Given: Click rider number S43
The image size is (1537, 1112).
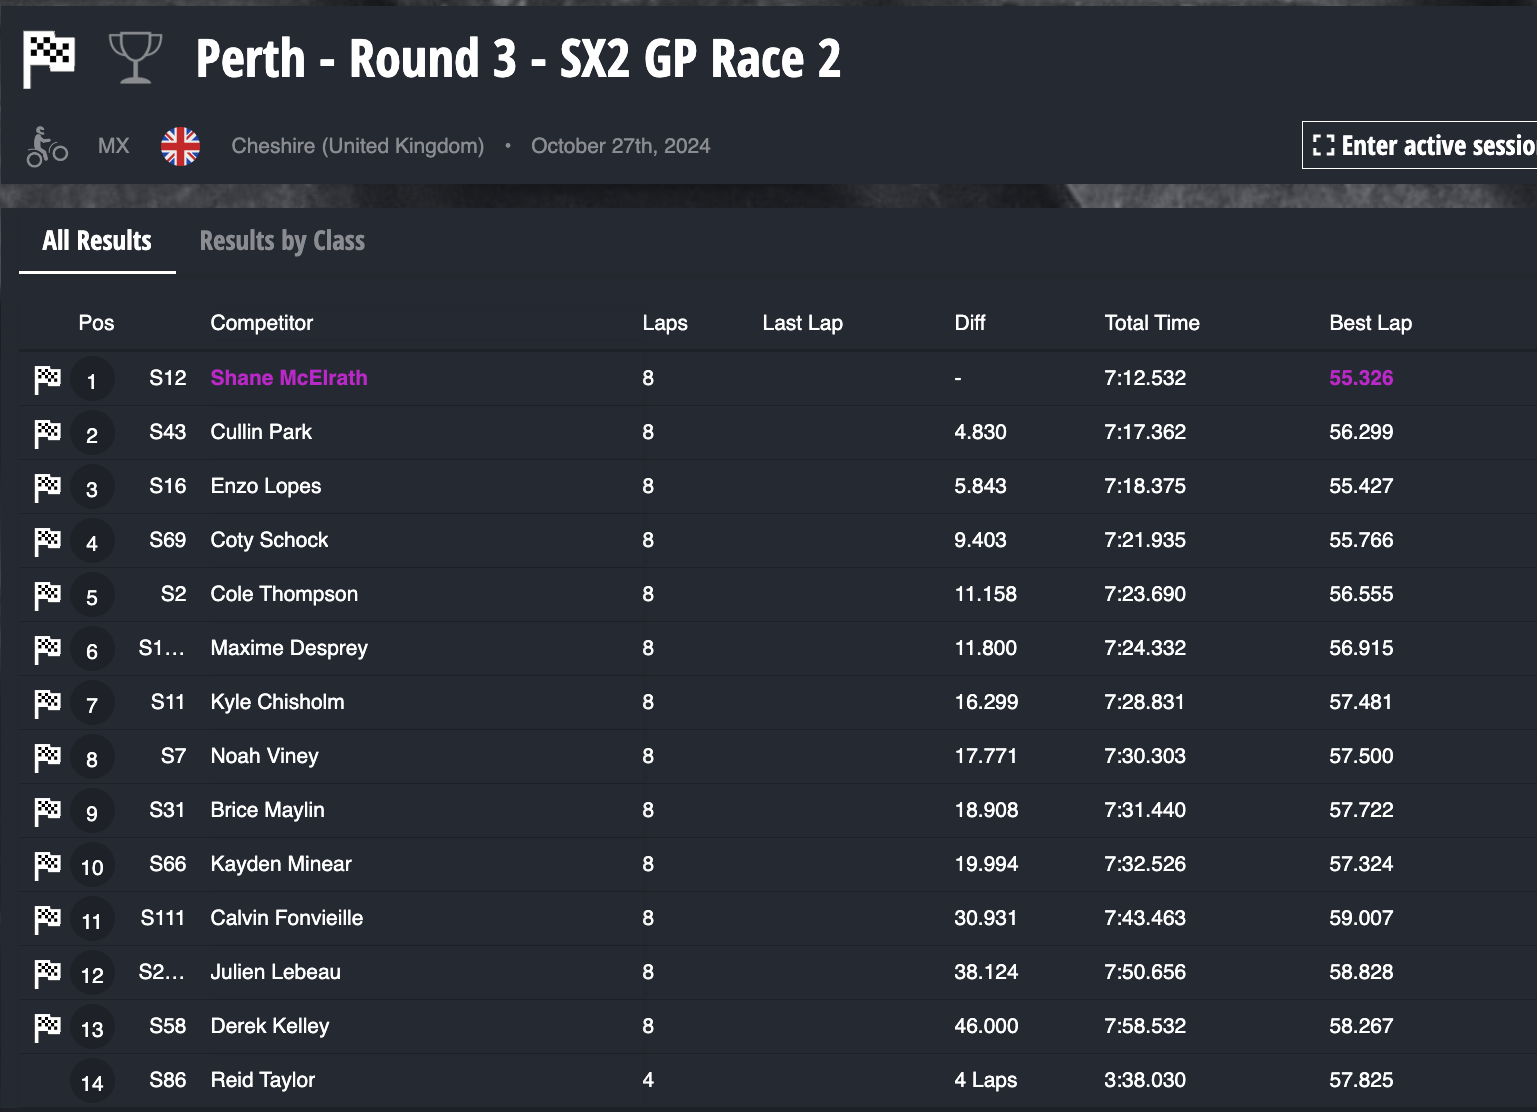Looking at the screenshot, I should click(168, 432).
